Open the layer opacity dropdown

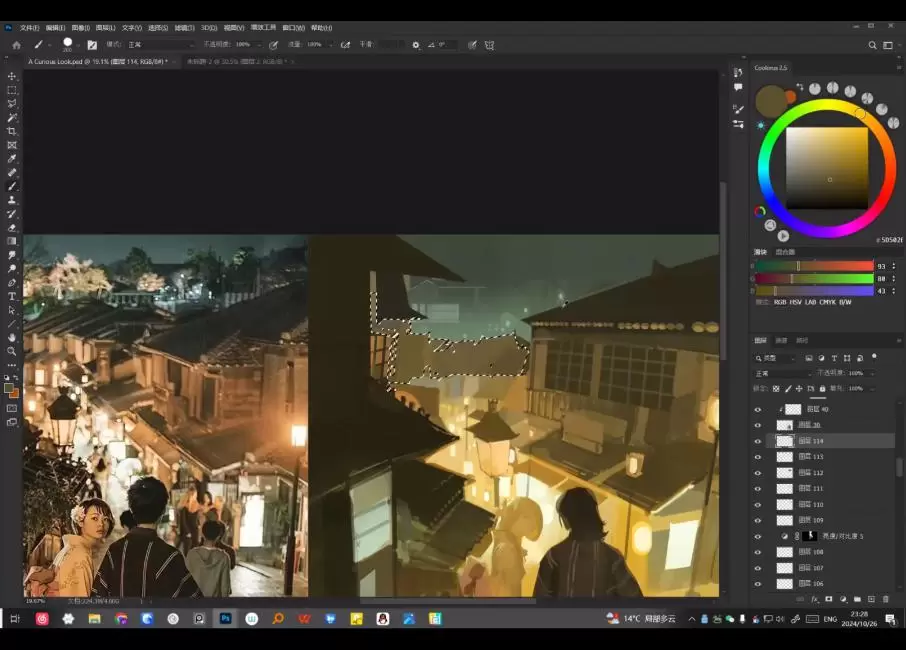tap(871, 373)
